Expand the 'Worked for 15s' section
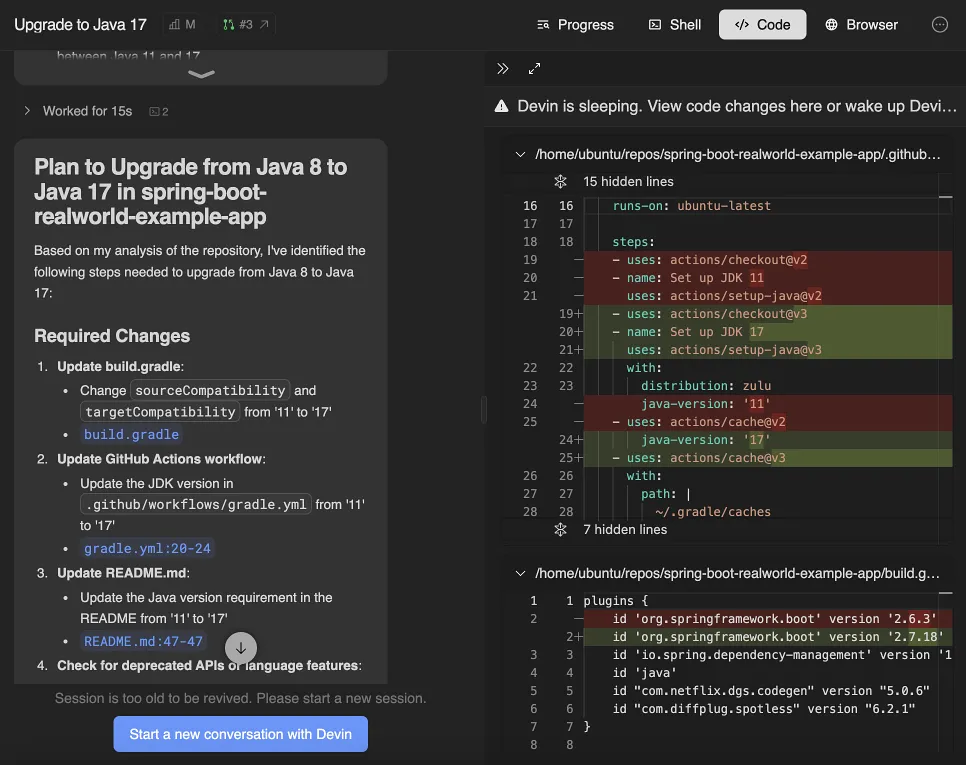This screenshot has height=765, width=966. pos(78,111)
